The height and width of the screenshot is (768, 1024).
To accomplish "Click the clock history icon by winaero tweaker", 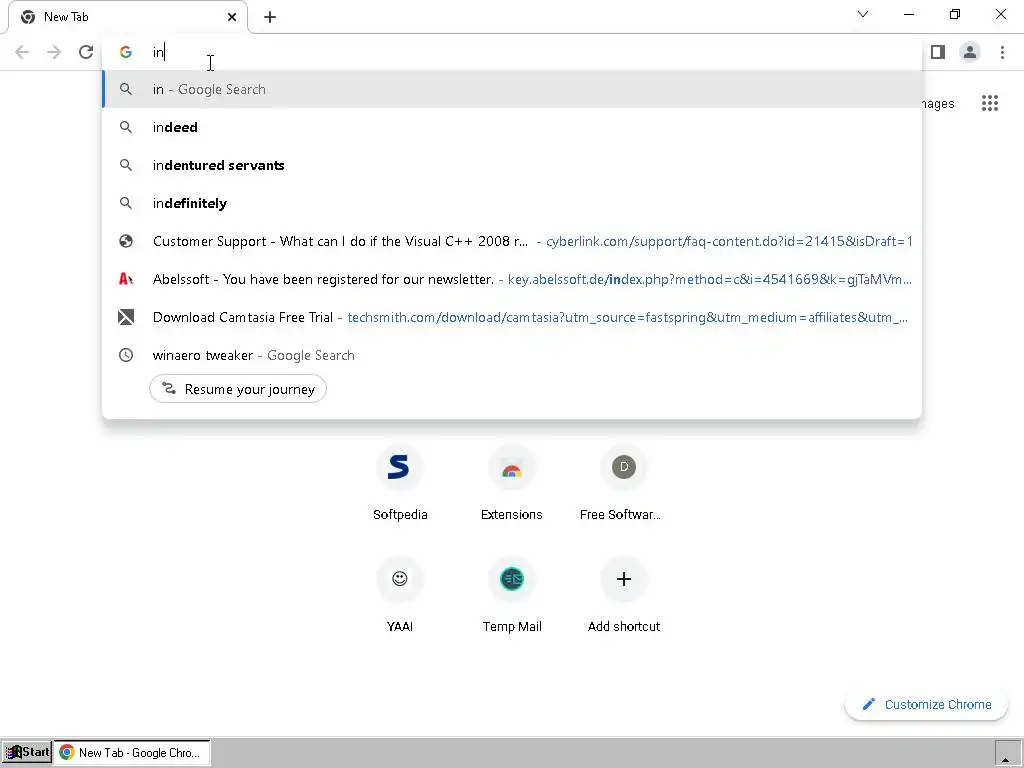I will (x=126, y=355).
